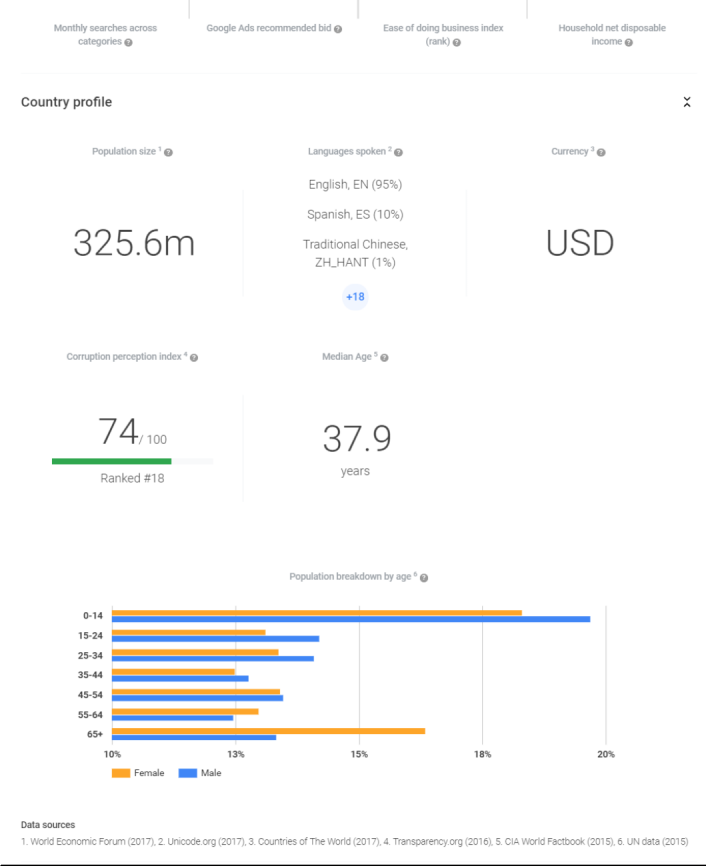Image resolution: width=706 pixels, height=866 pixels.
Task: Open help for Population breakdown by age
Action: [424, 578]
